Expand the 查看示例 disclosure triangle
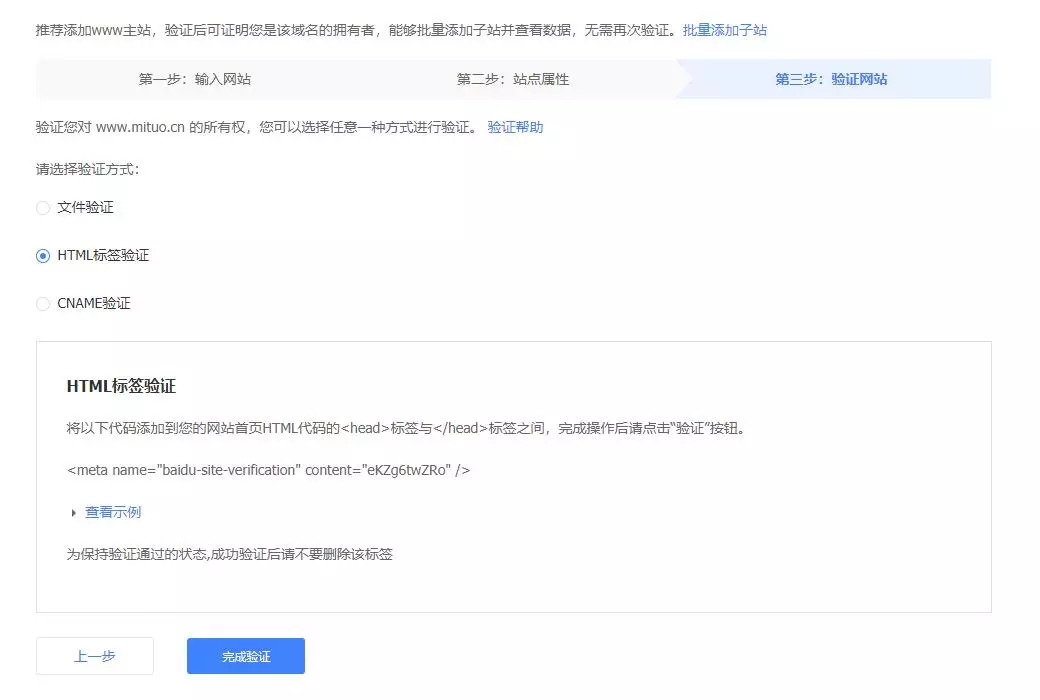1040x700 pixels. (73, 513)
